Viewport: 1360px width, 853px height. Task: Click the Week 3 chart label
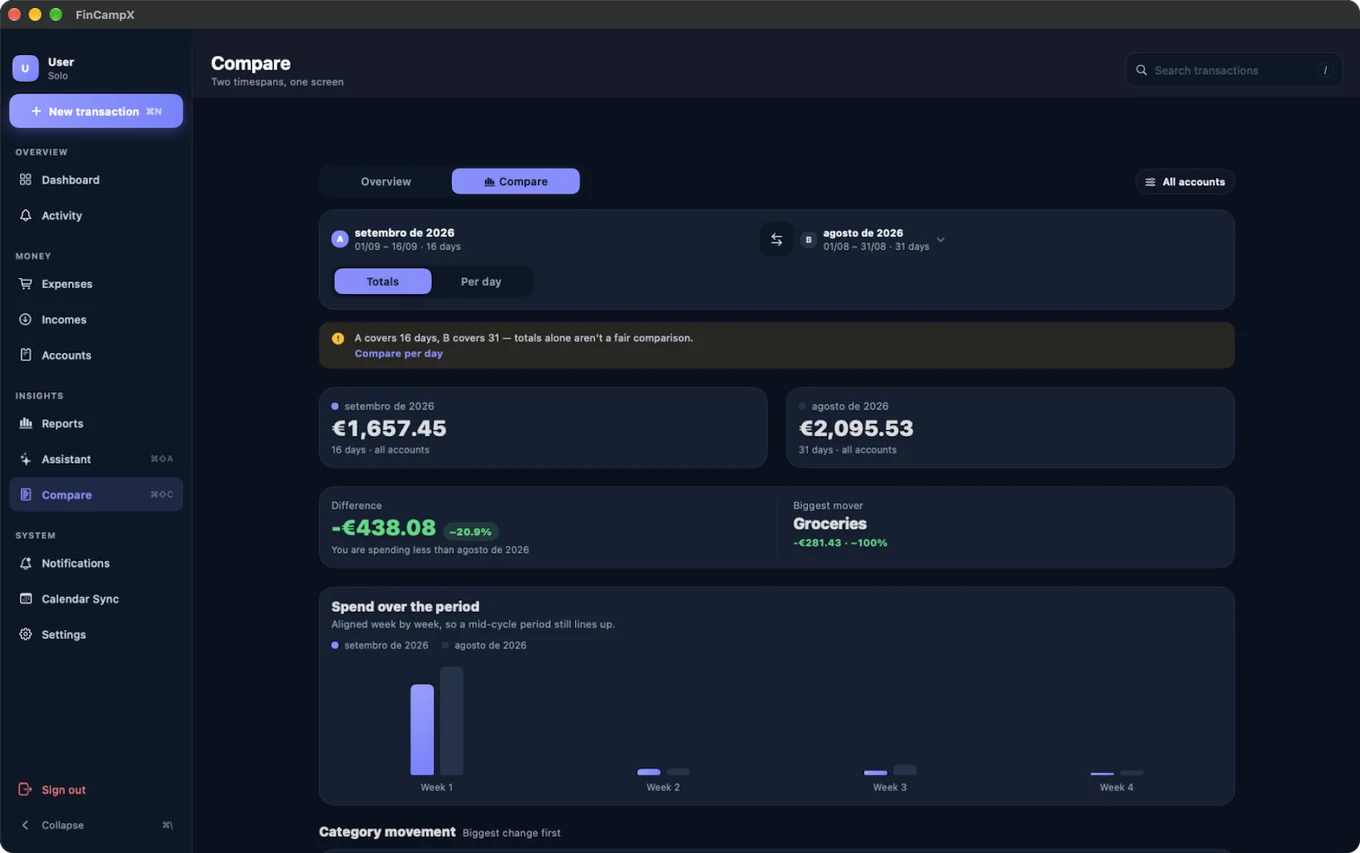(x=890, y=787)
